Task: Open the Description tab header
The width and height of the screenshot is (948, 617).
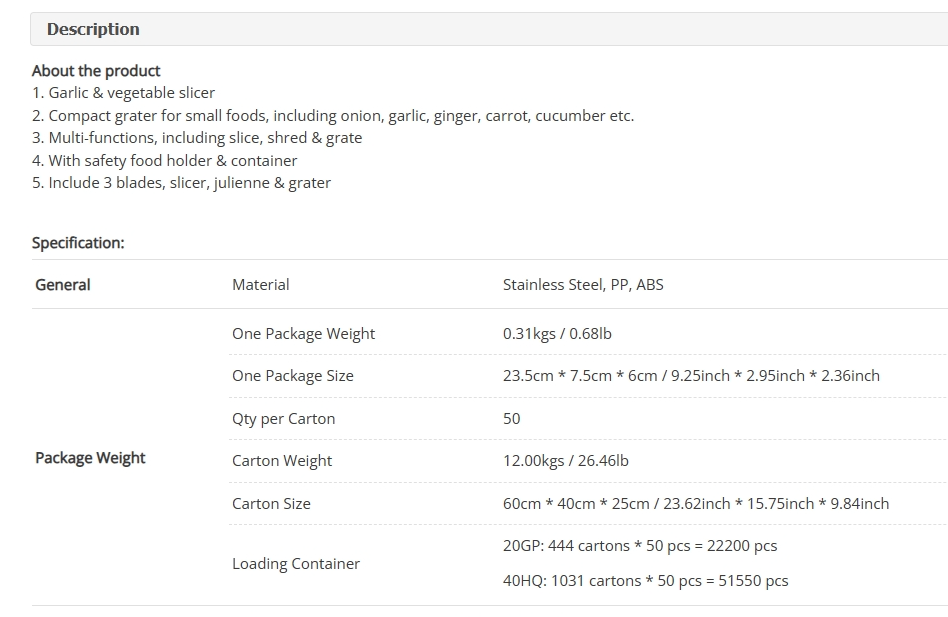Action: (x=489, y=29)
